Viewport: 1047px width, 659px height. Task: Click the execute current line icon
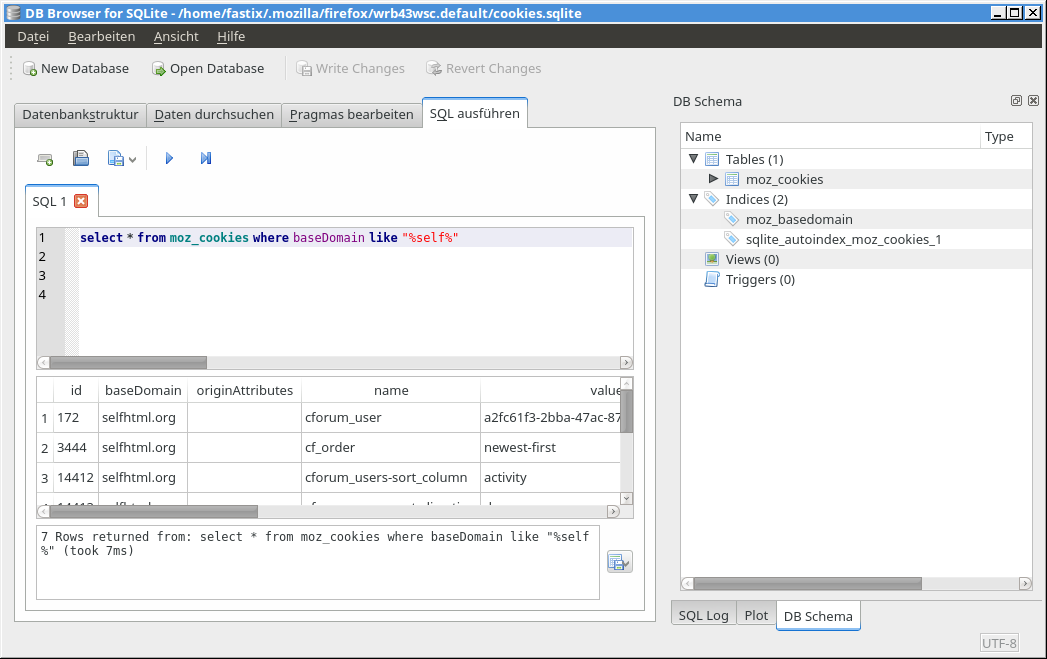point(206,158)
